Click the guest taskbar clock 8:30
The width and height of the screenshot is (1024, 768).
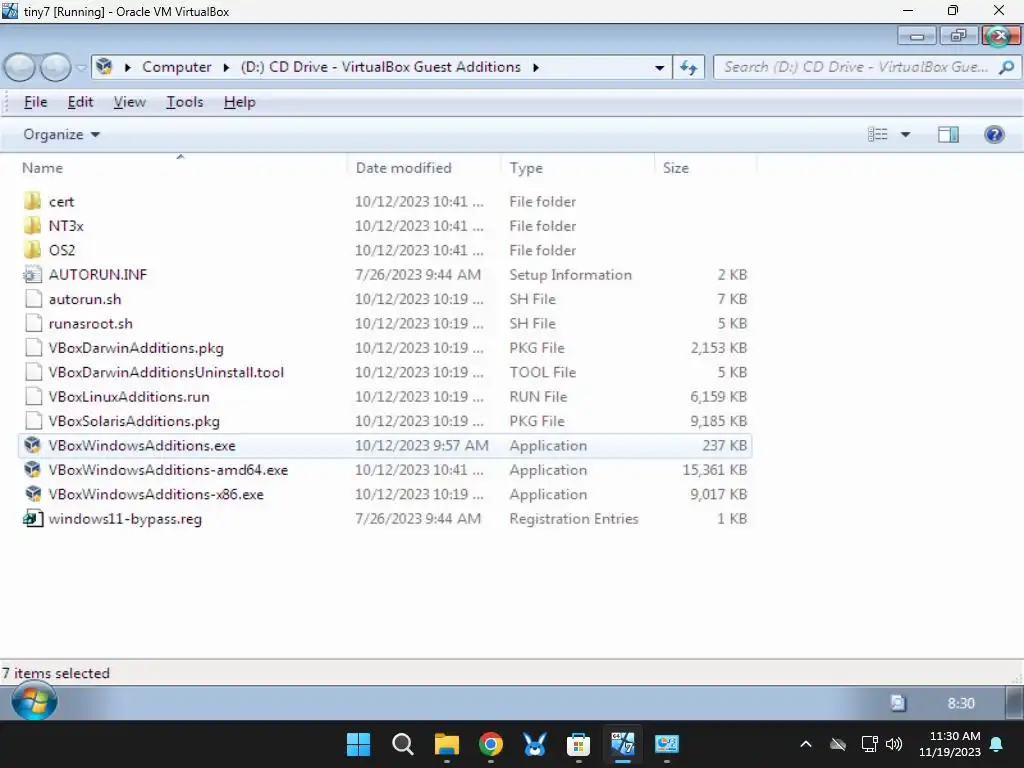coord(961,703)
